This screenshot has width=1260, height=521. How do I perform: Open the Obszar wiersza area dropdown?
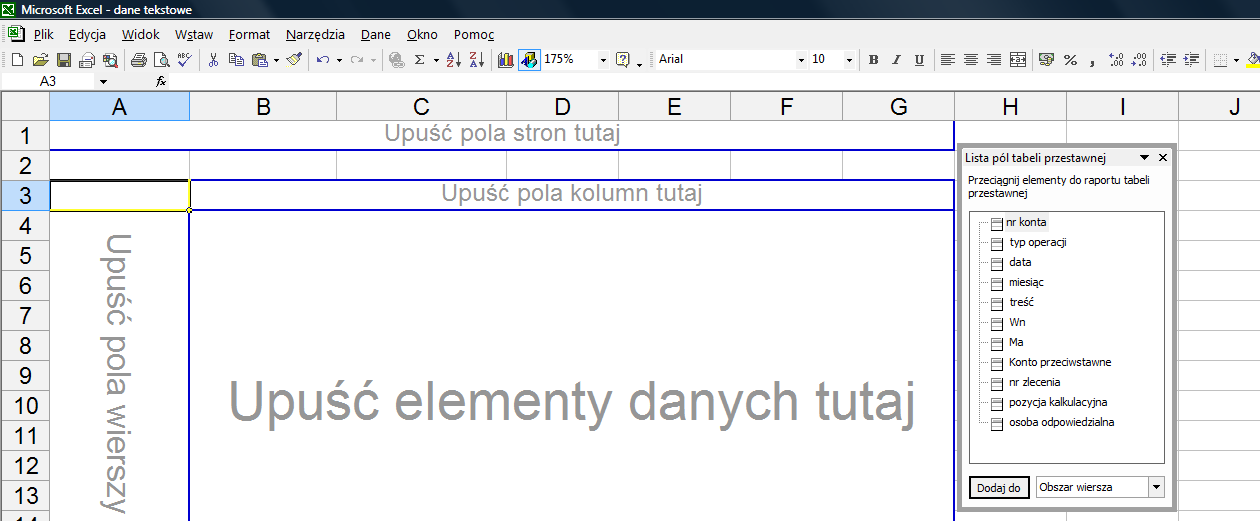tap(1157, 487)
